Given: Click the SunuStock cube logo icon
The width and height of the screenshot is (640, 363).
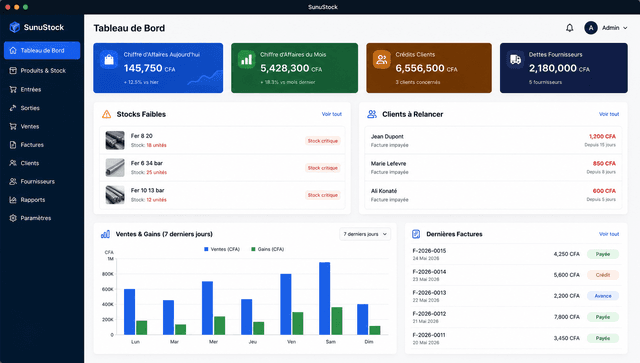Looking at the screenshot, I should 15,27.
